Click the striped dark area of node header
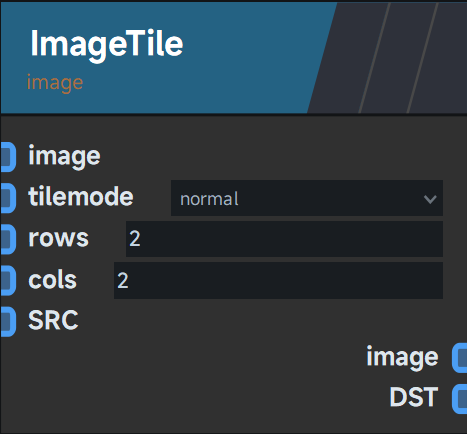 coord(388,57)
